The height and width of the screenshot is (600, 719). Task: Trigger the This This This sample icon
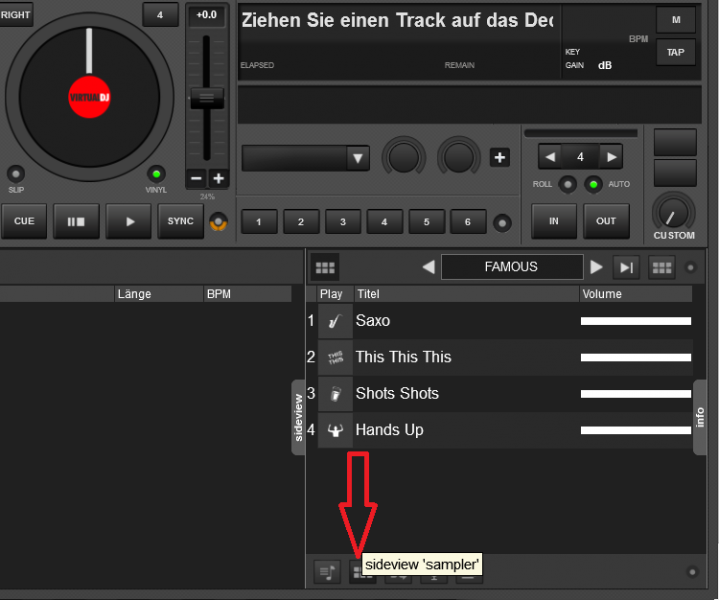(335, 357)
